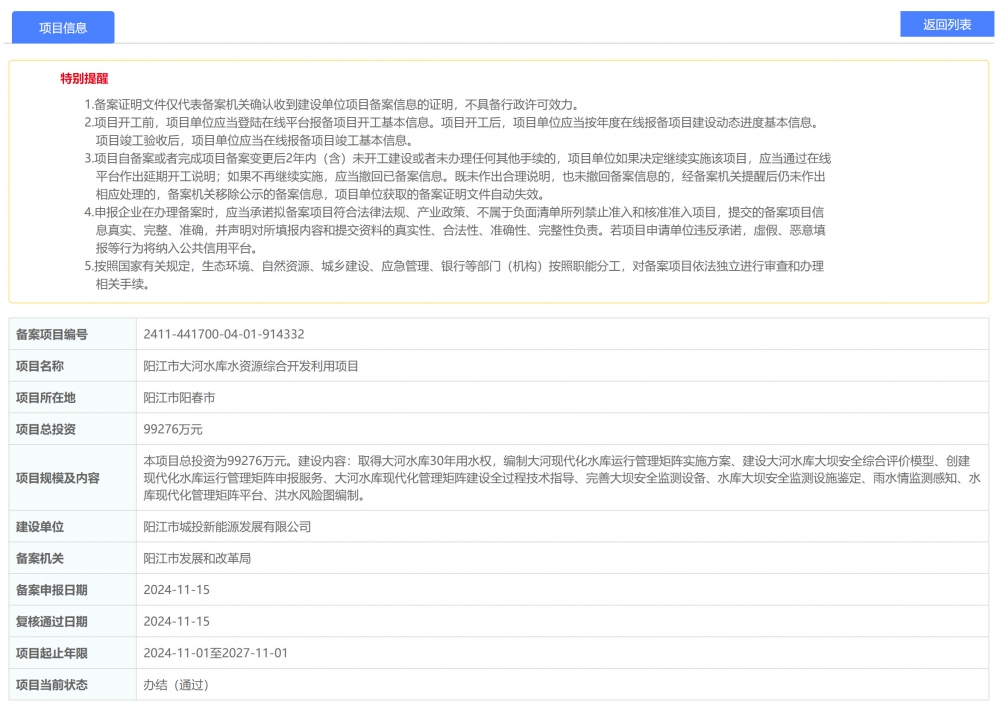Select the 项目名称 label cell
1000x709 pixels.
point(73,366)
